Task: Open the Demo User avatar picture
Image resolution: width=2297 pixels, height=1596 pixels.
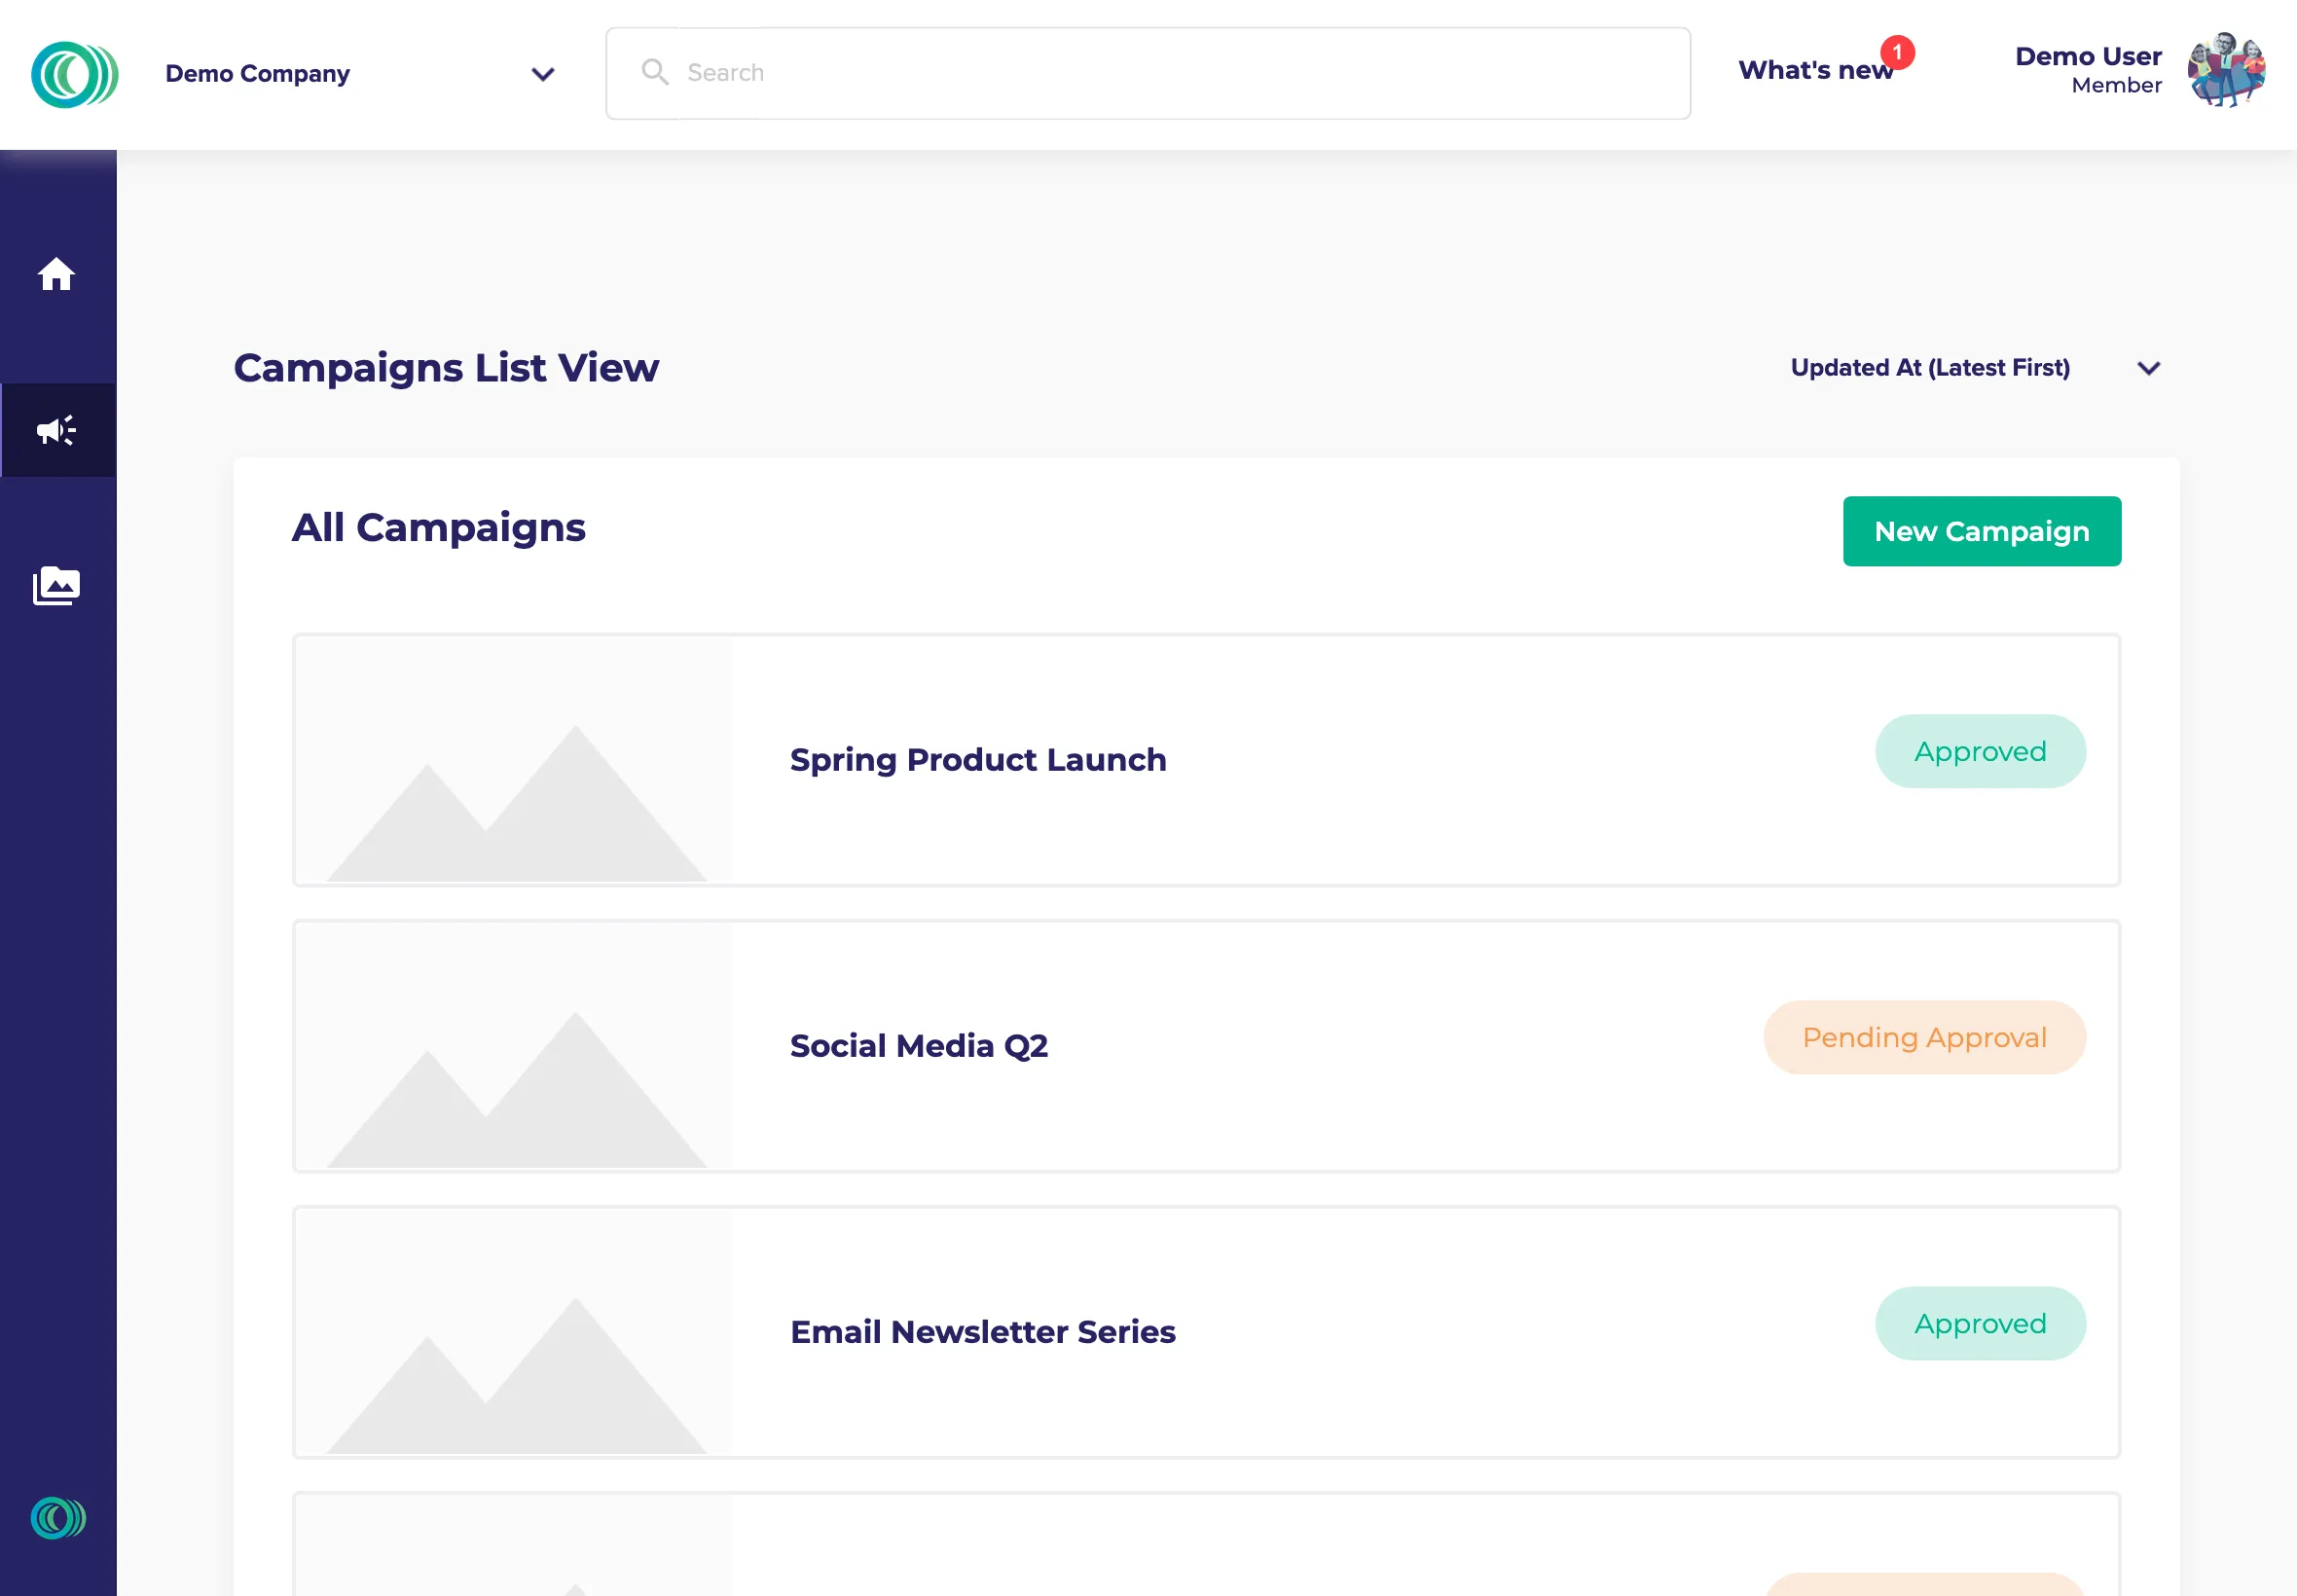Action: pyautogui.click(x=2226, y=70)
